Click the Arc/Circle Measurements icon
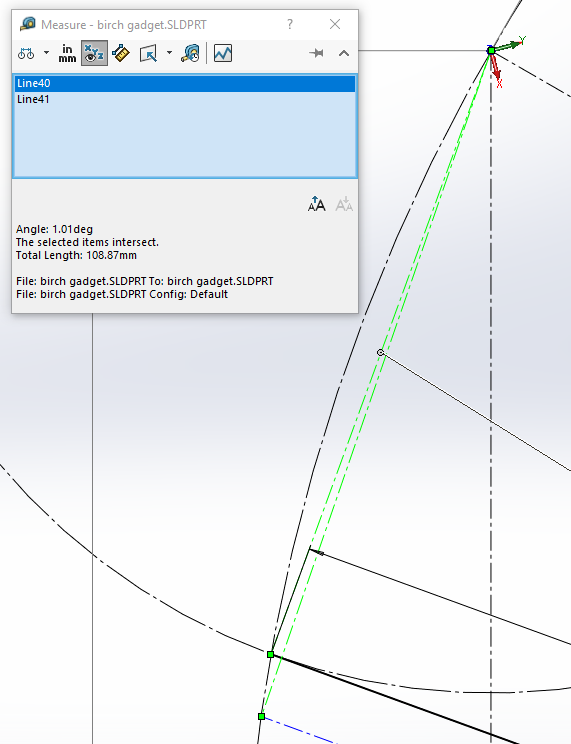 (x=26, y=53)
